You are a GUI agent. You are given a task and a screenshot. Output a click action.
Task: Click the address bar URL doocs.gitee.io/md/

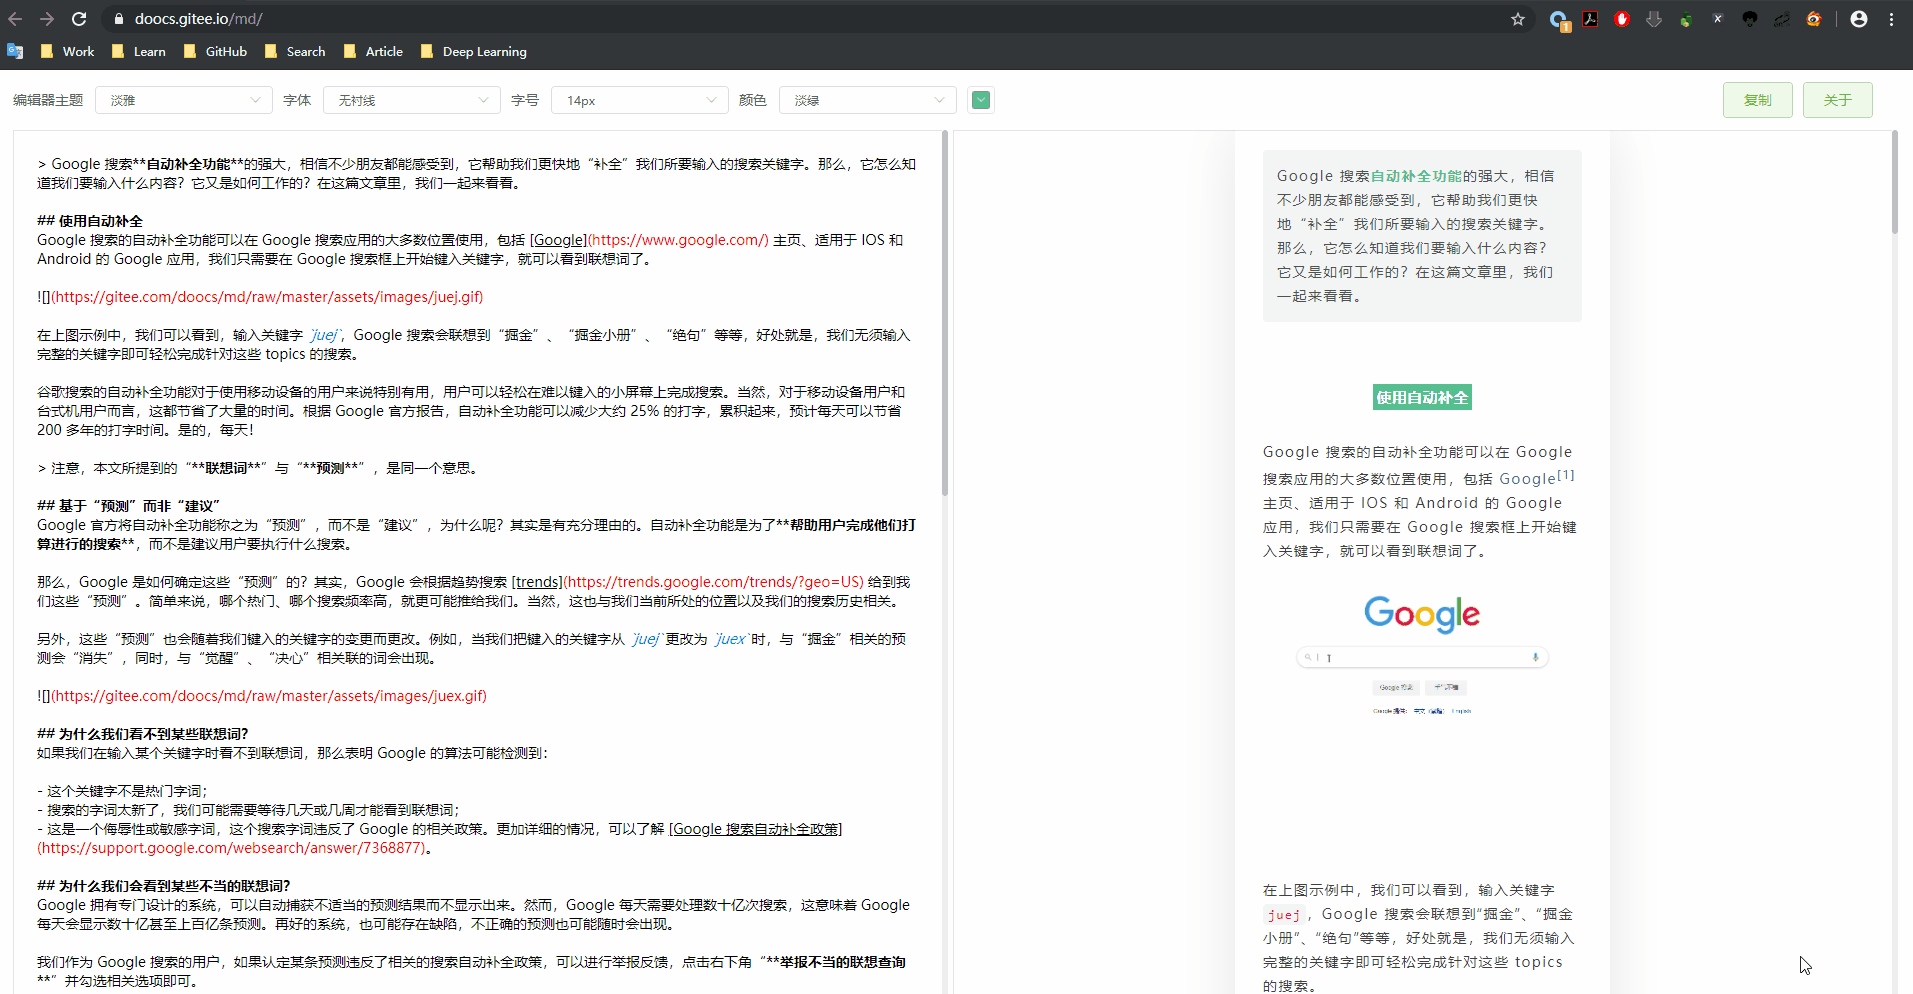click(x=199, y=19)
